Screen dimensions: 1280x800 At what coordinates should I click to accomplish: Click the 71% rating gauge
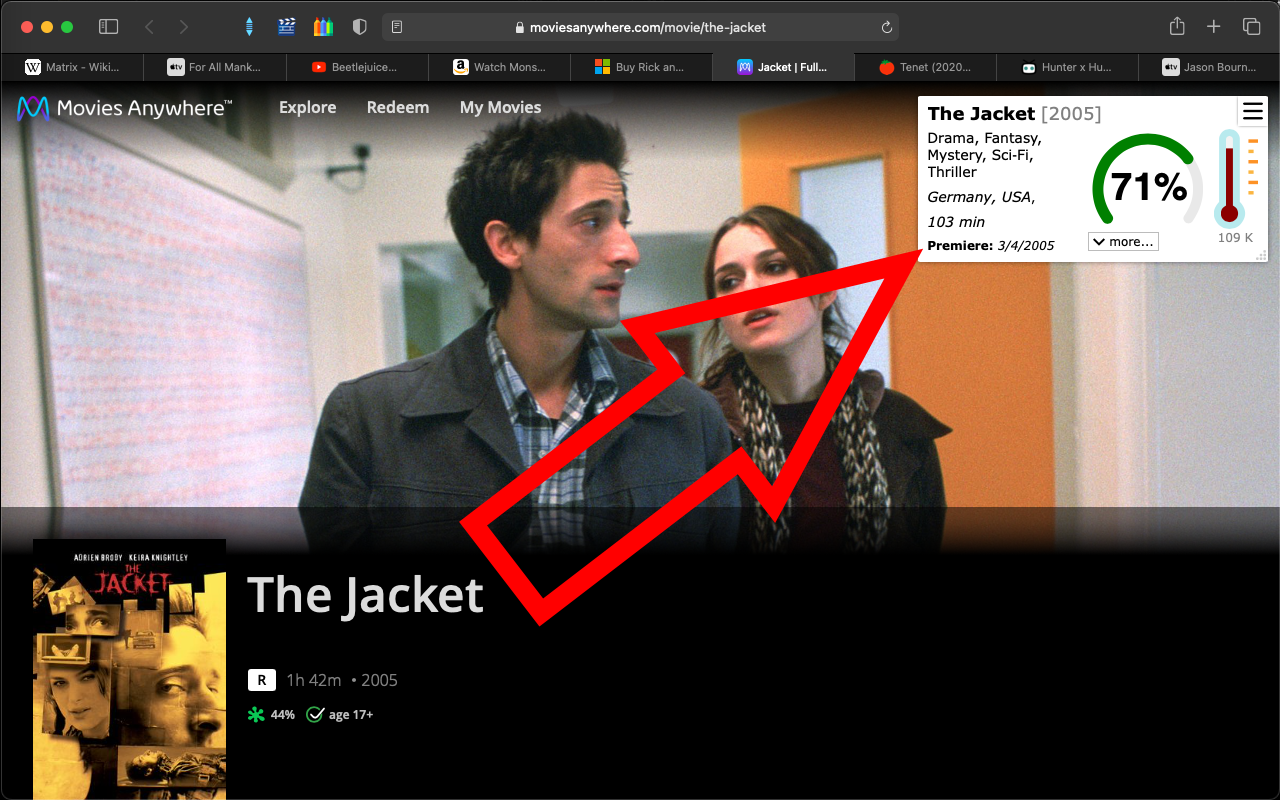1148,182
